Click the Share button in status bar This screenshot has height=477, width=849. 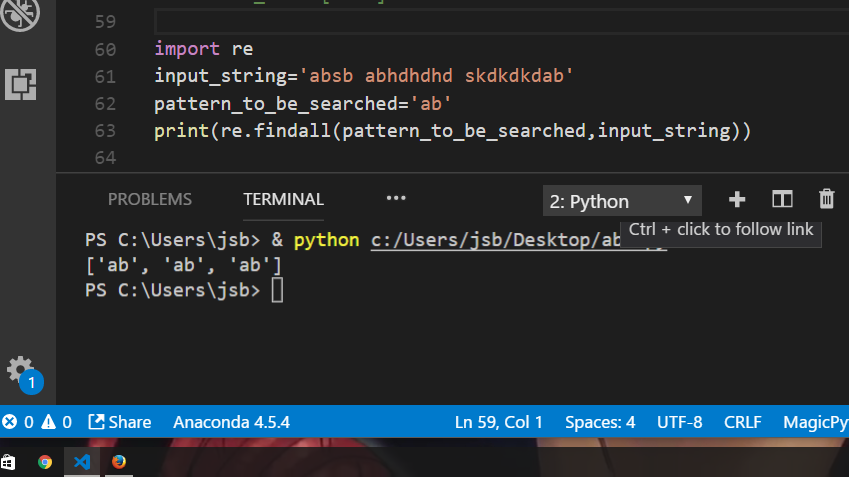(x=120, y=422)
